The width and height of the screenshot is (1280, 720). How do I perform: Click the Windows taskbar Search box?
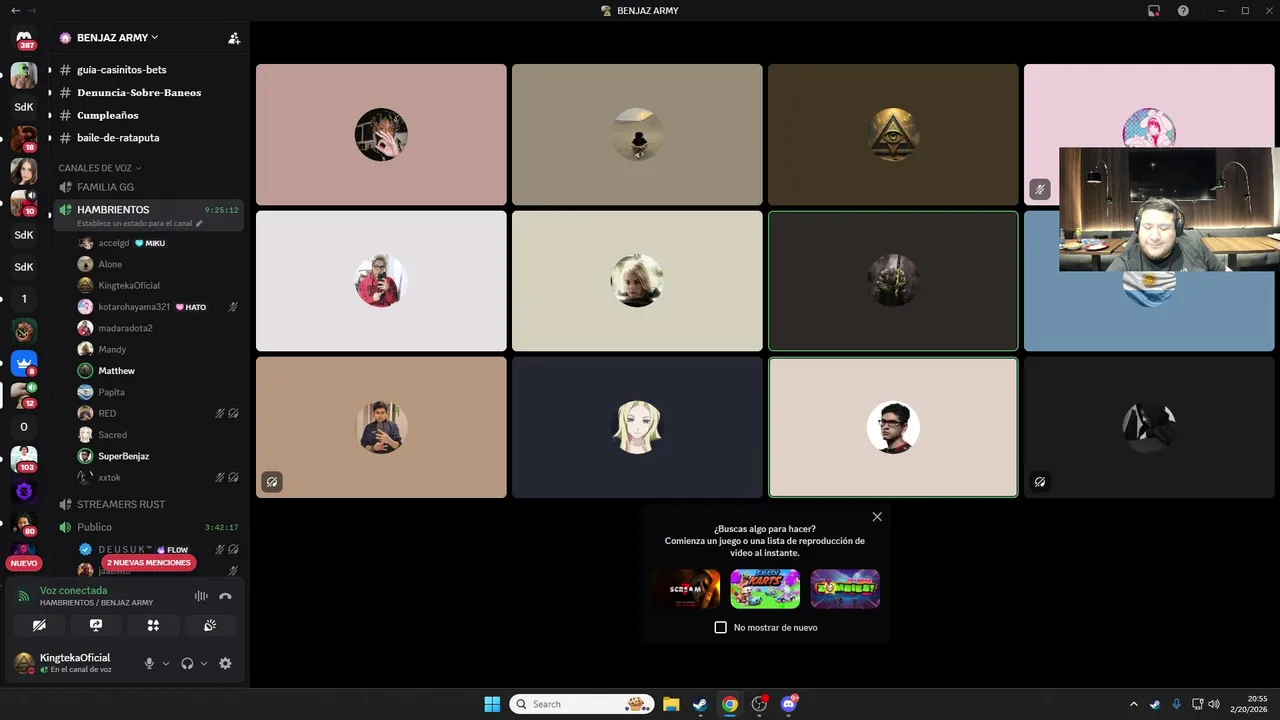pos(582,704)
